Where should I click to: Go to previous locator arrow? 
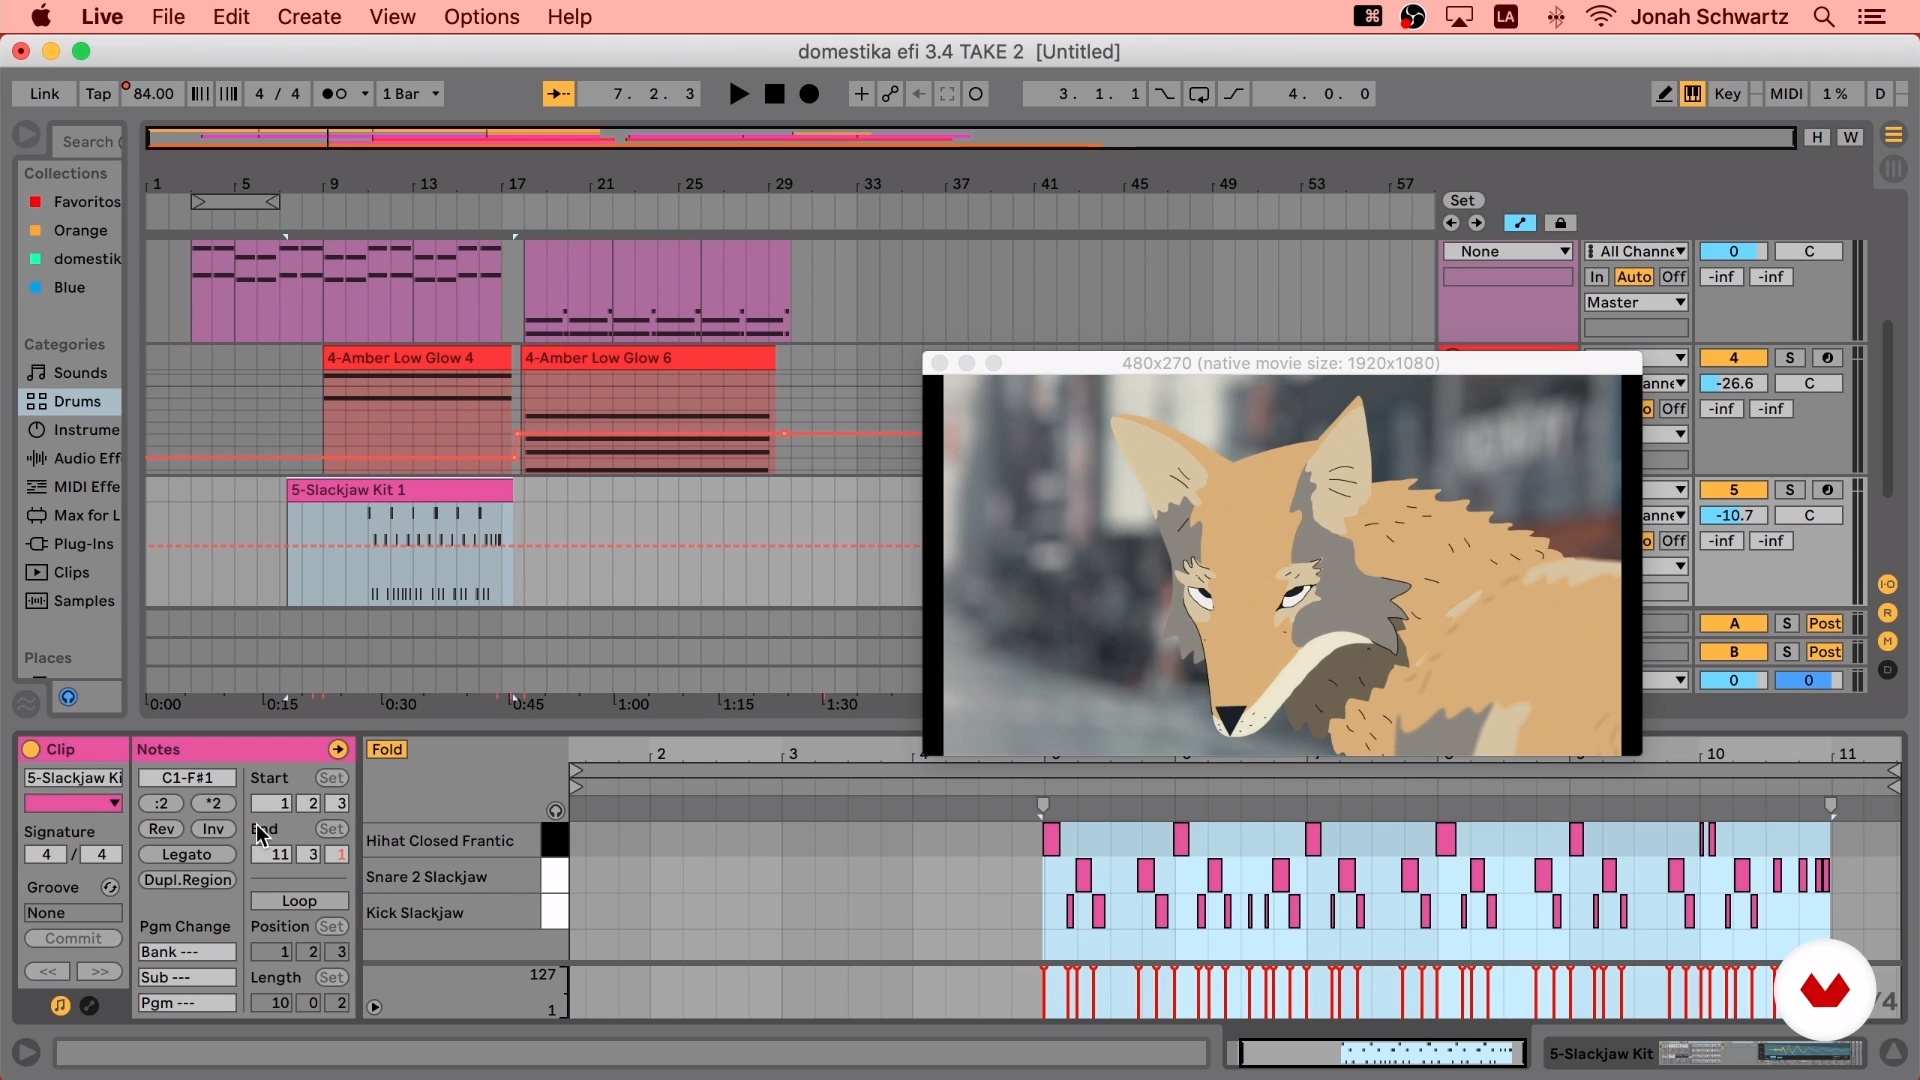tap(1452, 223)
